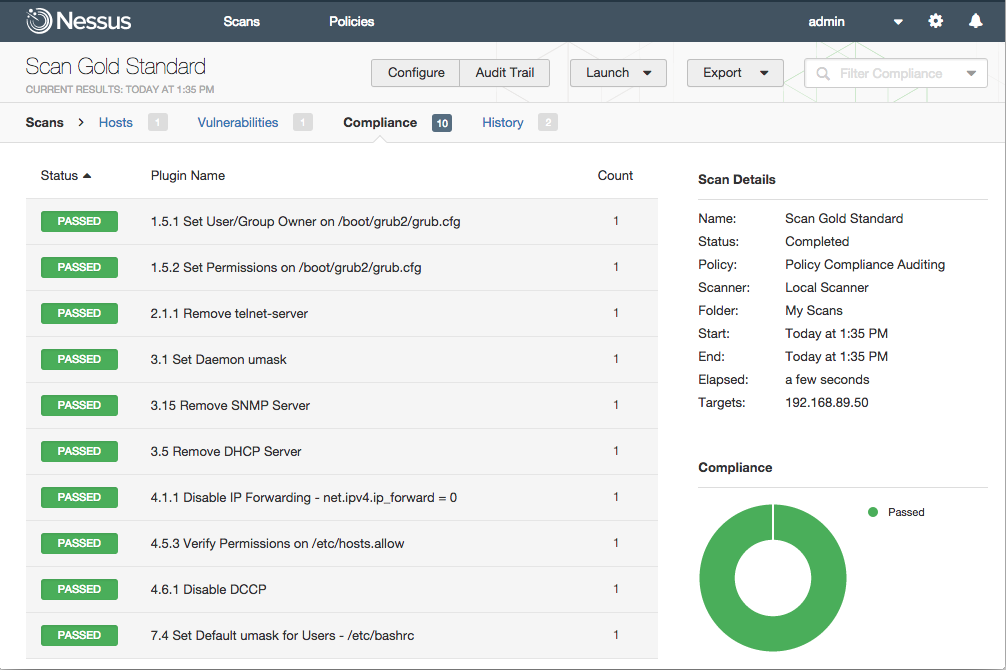Click the Passed legend label

point(906,512)
